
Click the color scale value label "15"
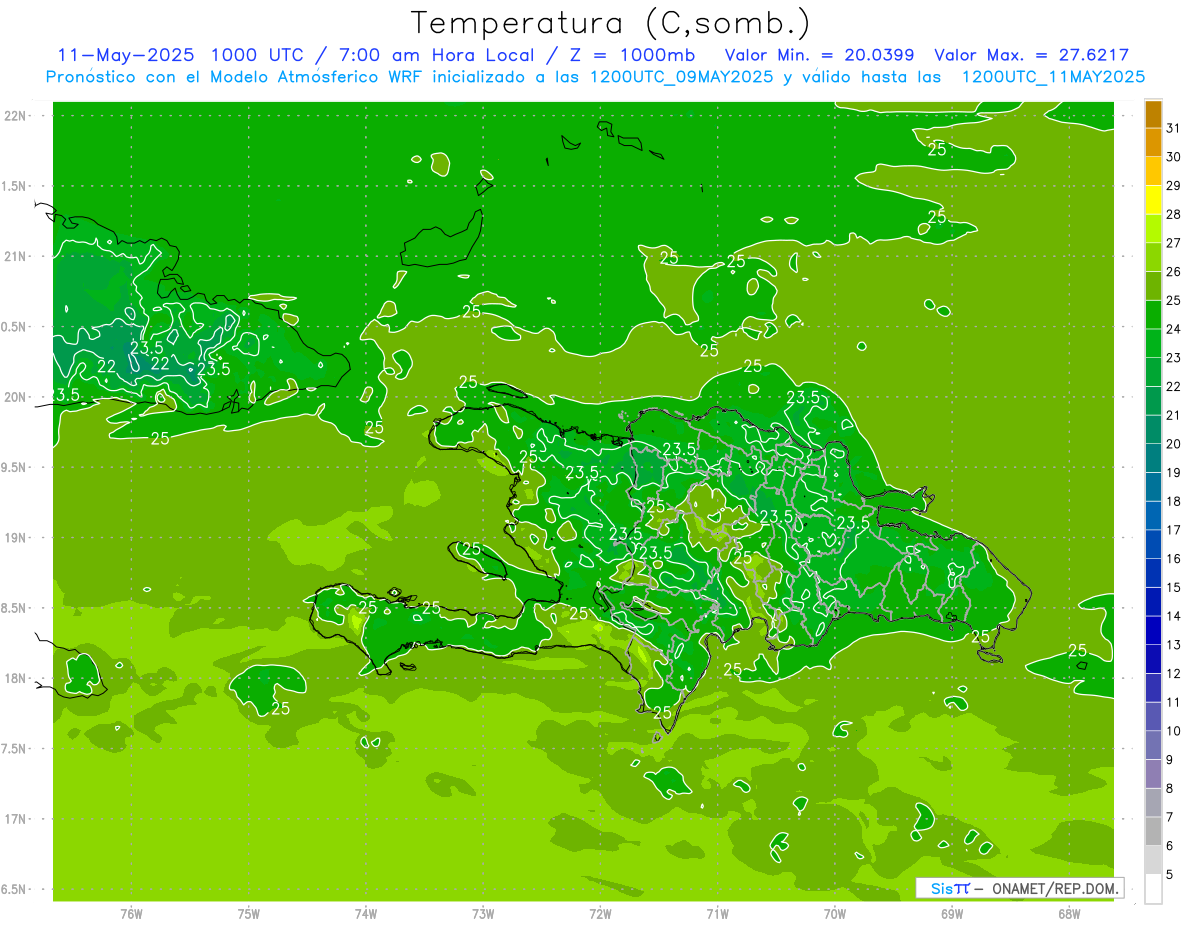(x=1174, y=587)
